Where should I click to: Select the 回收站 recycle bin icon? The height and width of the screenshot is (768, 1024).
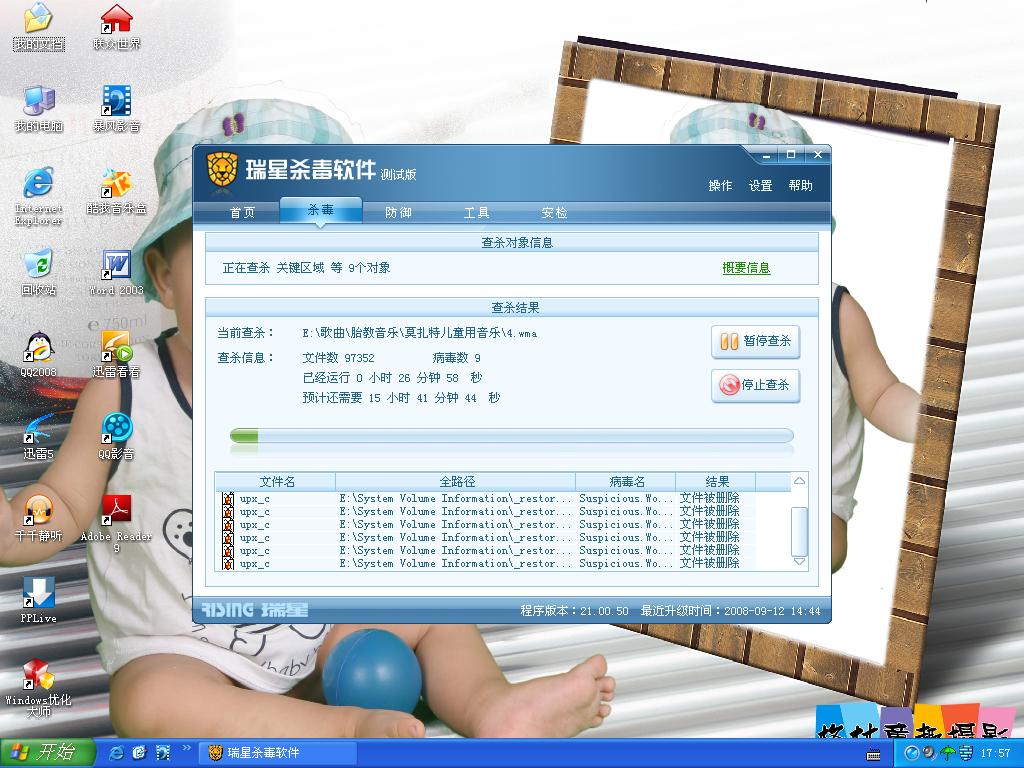(x=39, y=272)
